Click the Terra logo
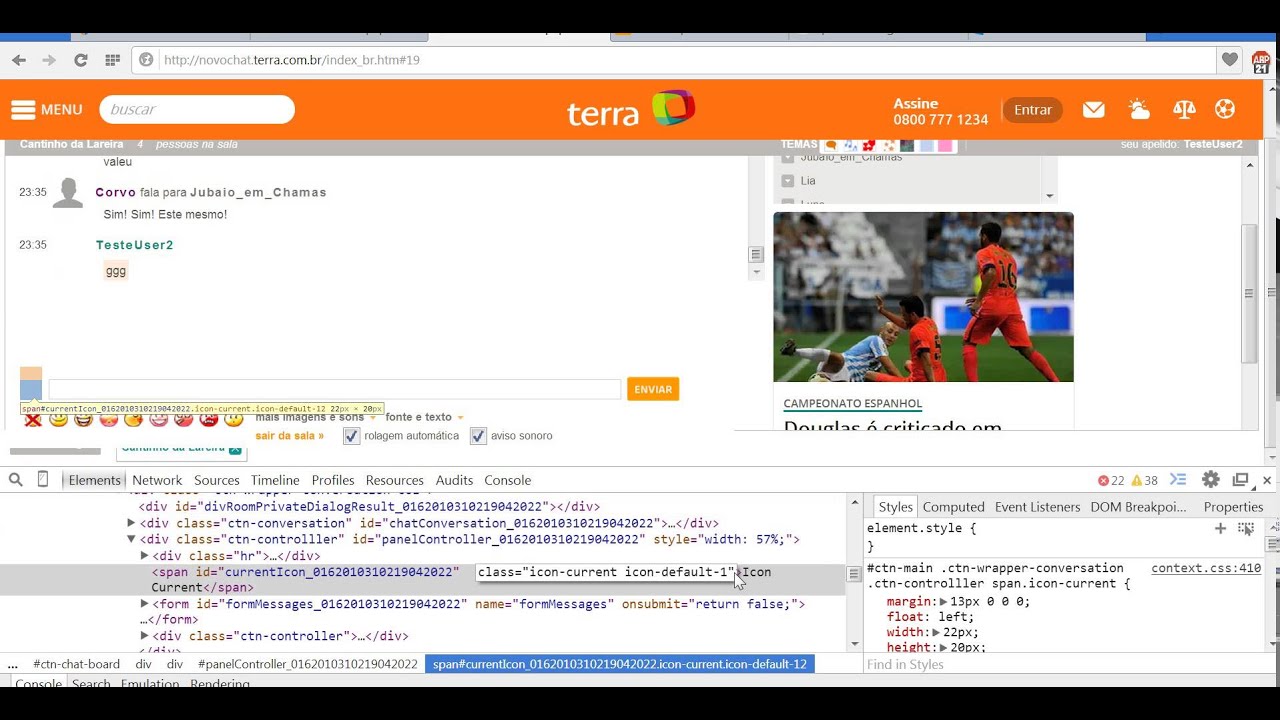 [631, 109]
